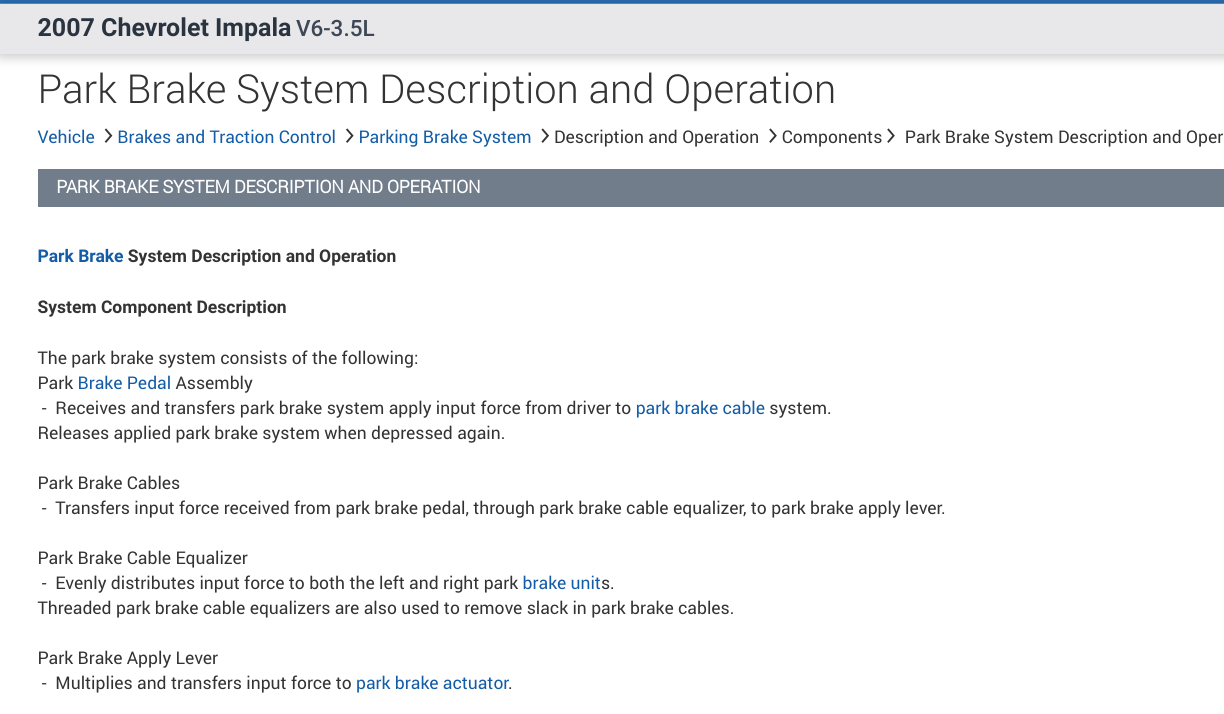The image size is (1224, 714).
Task: Click chevron after Components breadcrumb
Action: (891, 136)
